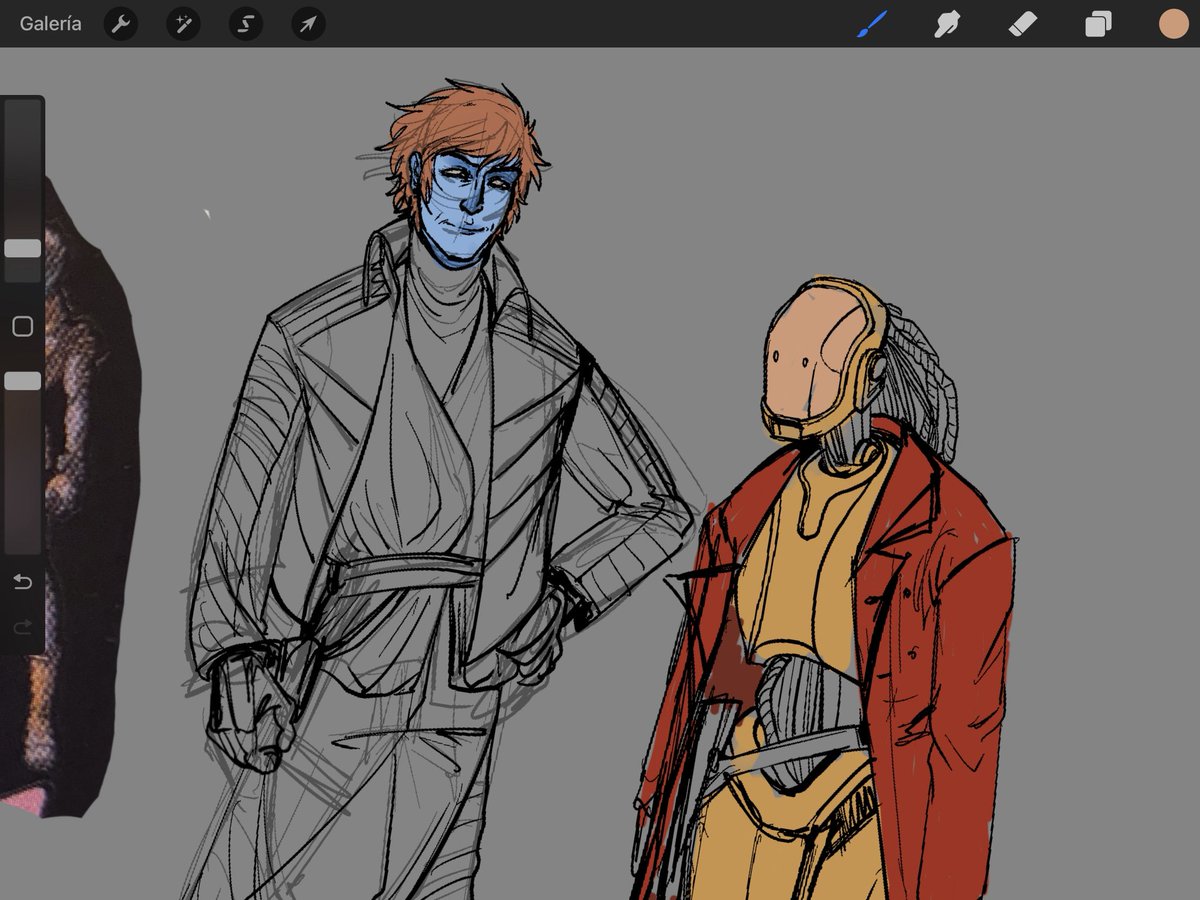Screen dimensions: 1200x900
Task: Open the Layers panel
Action: [x=1097, y=24]
